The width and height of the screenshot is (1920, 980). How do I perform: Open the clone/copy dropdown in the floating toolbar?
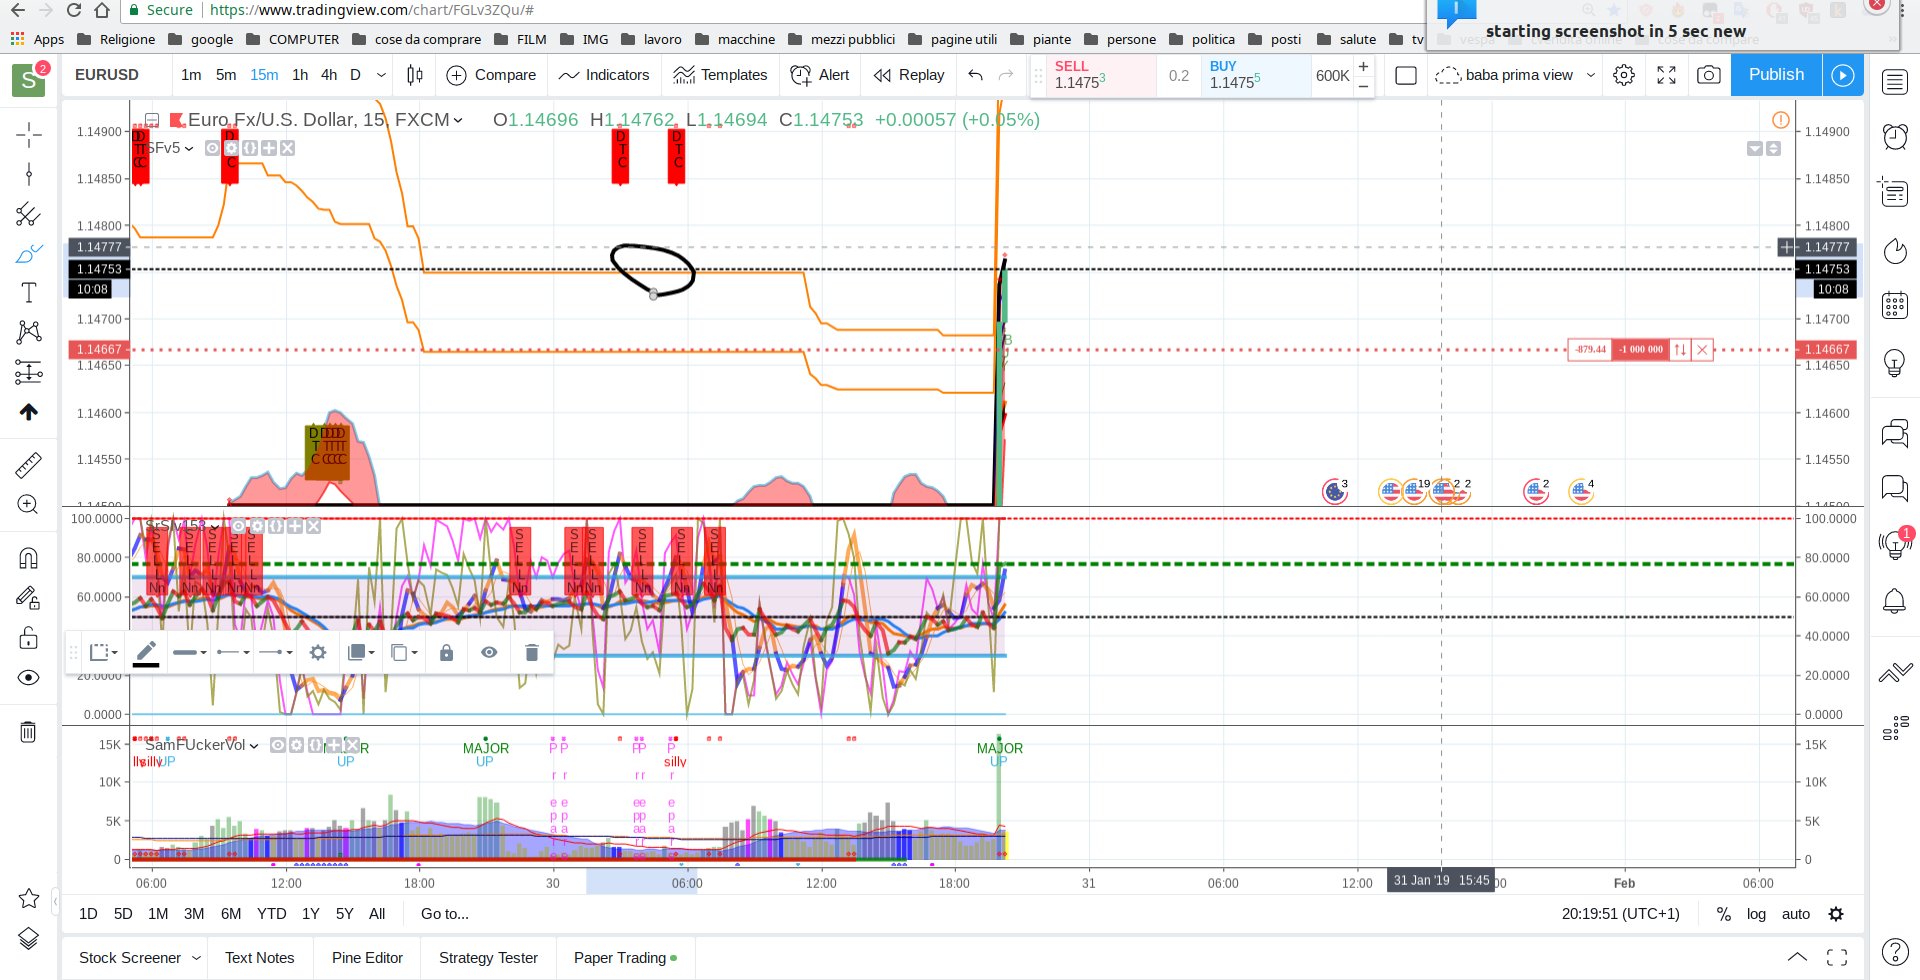404,652
